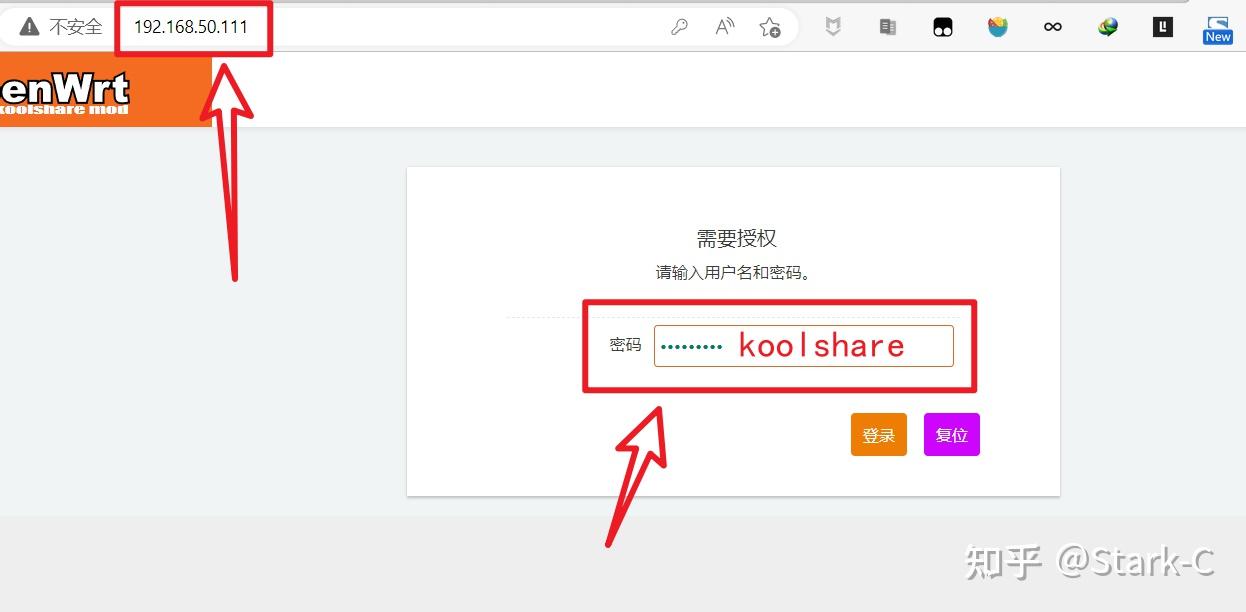This screenshot has height=612, width=1246.
Task: Click the address bar showing 192.168.50.111
Action: pos(190,27)
